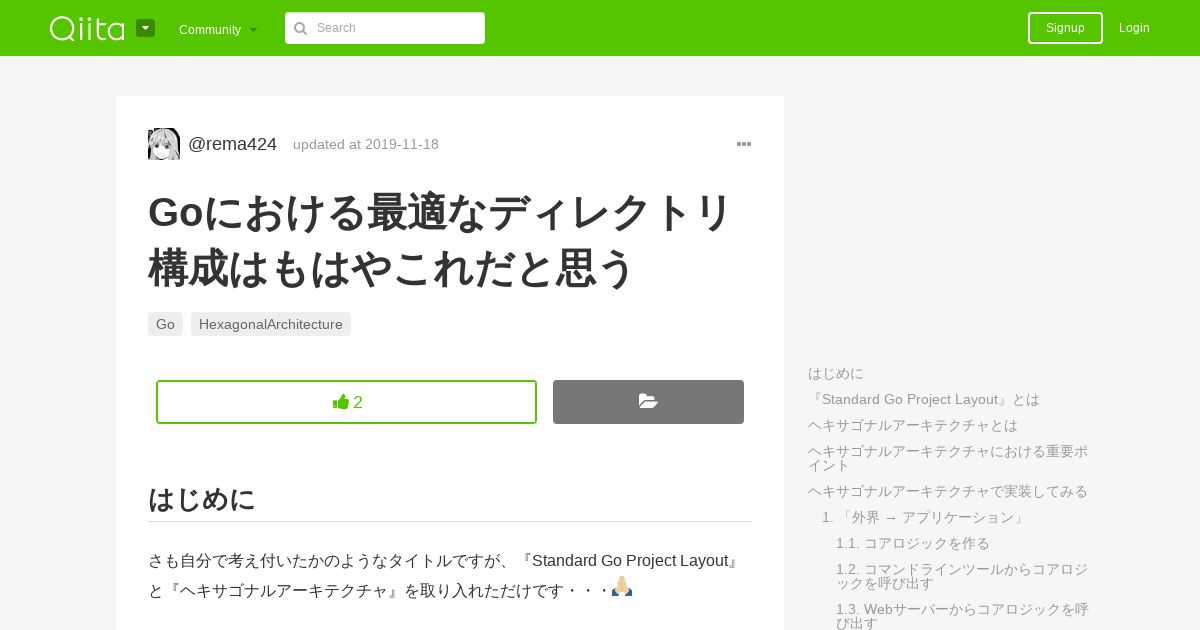1200x630 pixels.
Task: Jump to はじめに in table of contents
Action: tap(836, 373)
